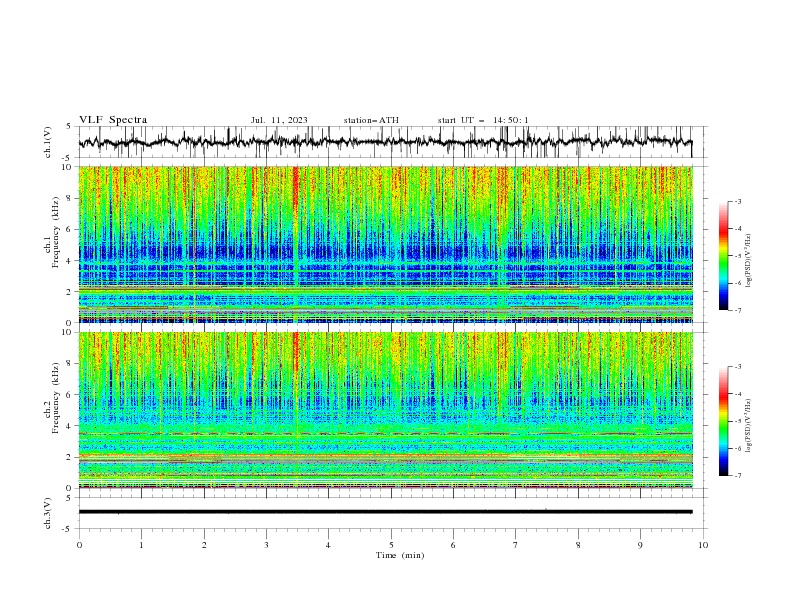Image resolution: width=792 pixels, height=612 pixels.
Task: Click time axis tick label '9'
Action: click(x=640, y=545)
